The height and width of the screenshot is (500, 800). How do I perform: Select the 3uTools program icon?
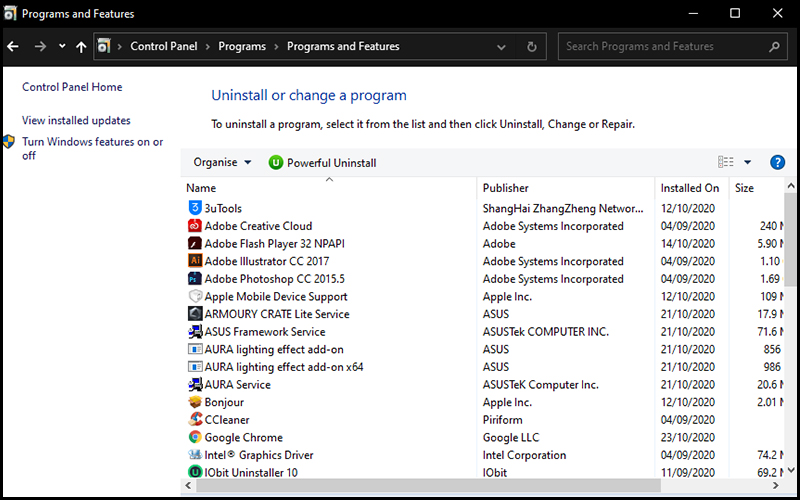tap(195, 208)
